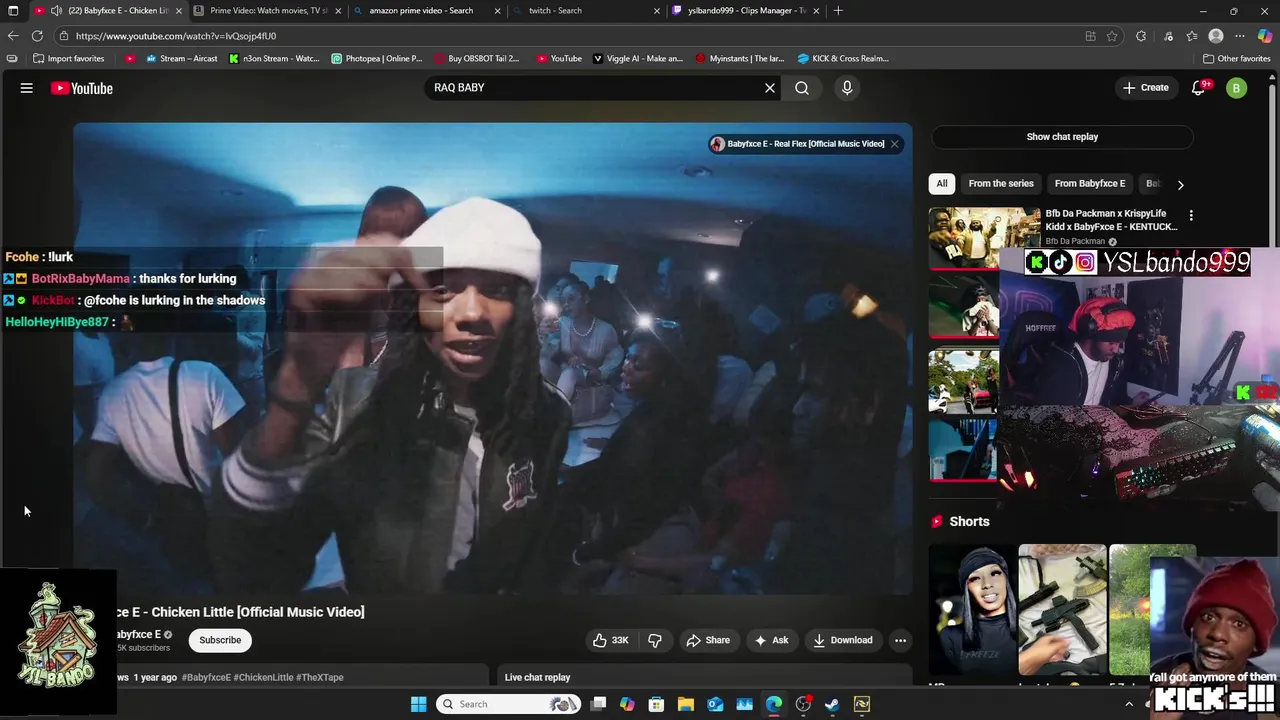Click the YouTube search field

click(x=595, y=88)
